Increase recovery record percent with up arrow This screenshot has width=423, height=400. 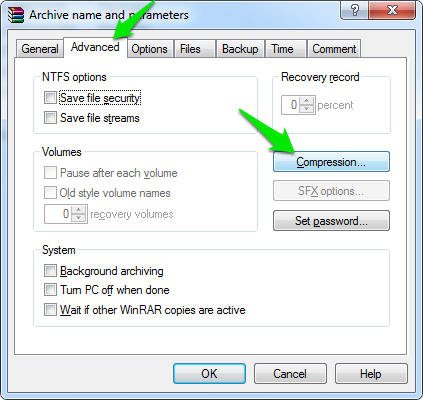point(307,101)
